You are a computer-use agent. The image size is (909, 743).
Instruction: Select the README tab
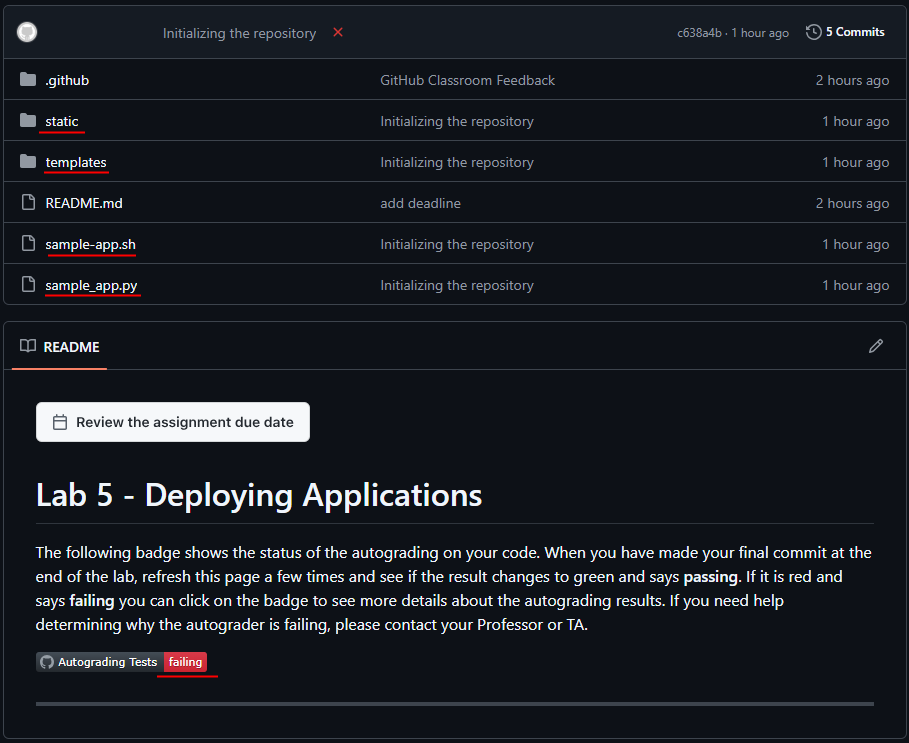pyautogui.click(x=60, y=347)
